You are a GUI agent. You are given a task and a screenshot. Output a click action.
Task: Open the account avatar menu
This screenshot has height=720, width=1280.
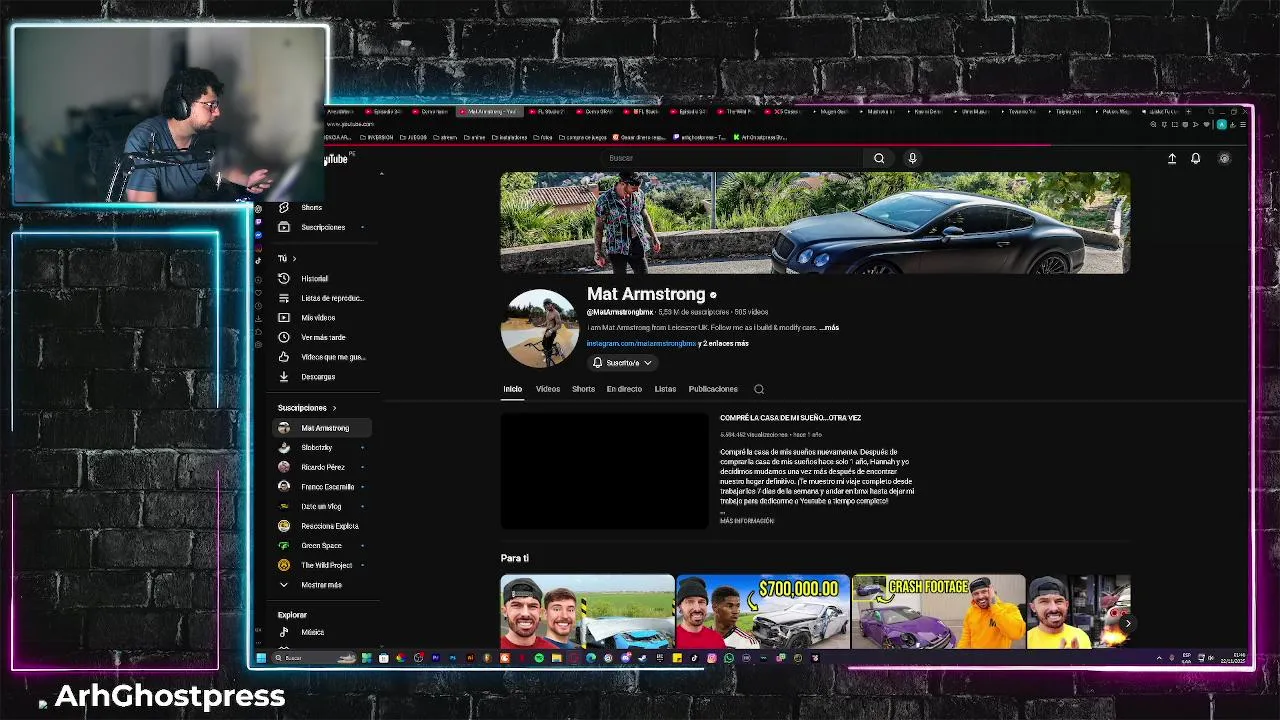click(1224, 158)
